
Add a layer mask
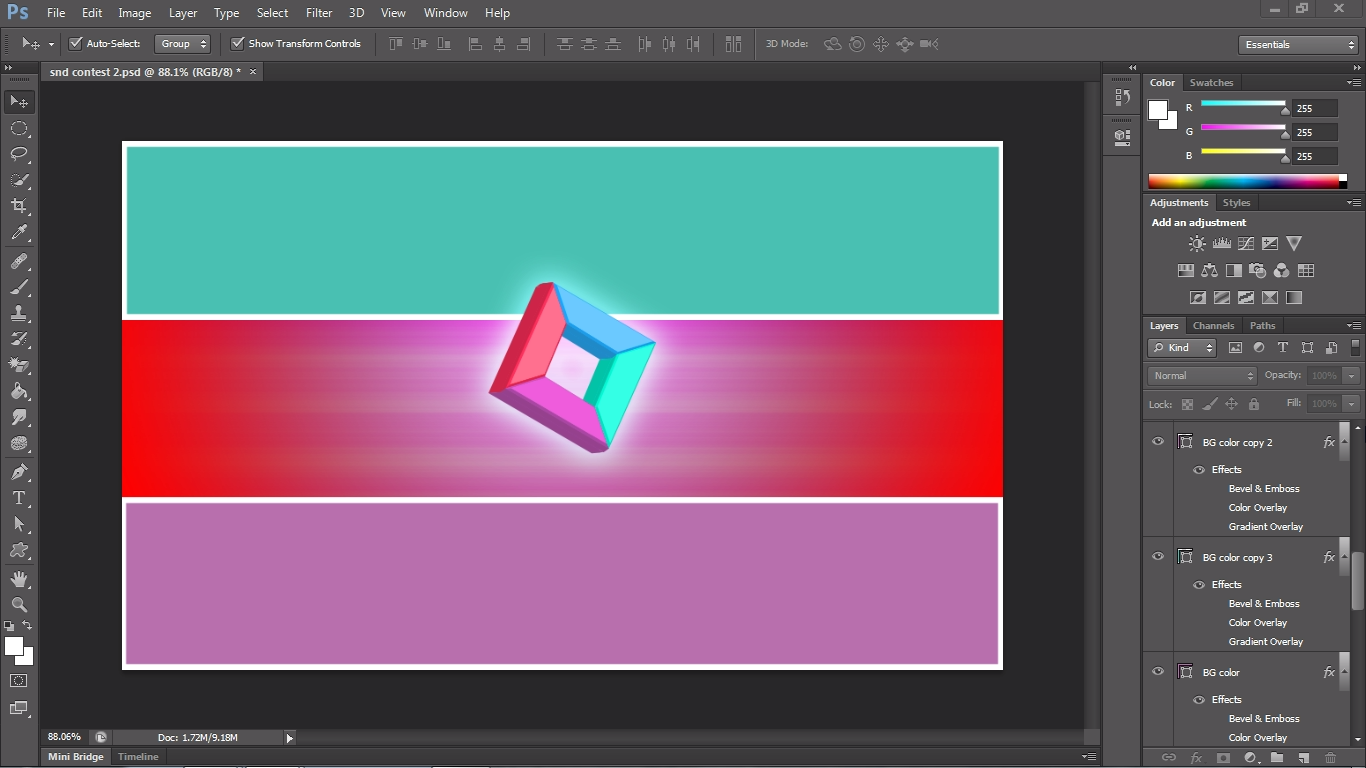click(1223, 758)
